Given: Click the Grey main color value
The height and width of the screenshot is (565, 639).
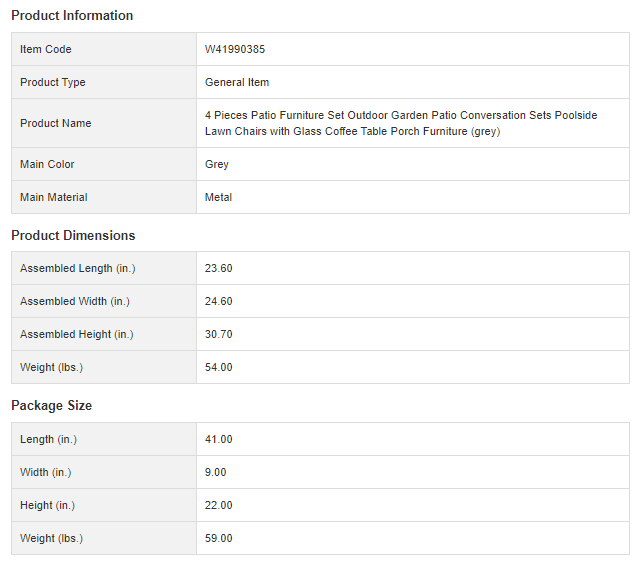Looking at the screenshot, I should coord(217,165).
